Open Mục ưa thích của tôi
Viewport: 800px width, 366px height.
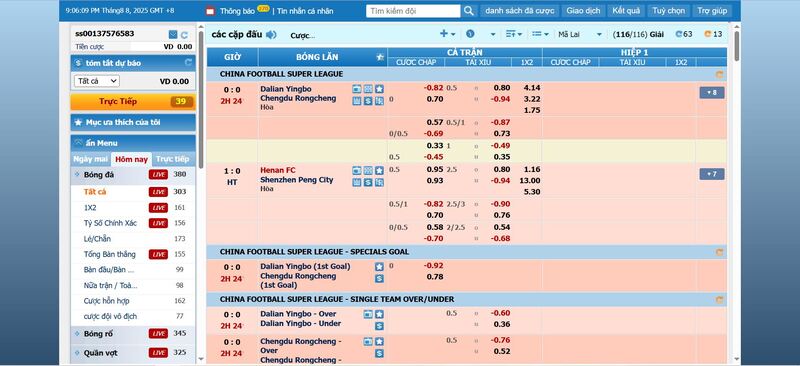pos(133,123)
